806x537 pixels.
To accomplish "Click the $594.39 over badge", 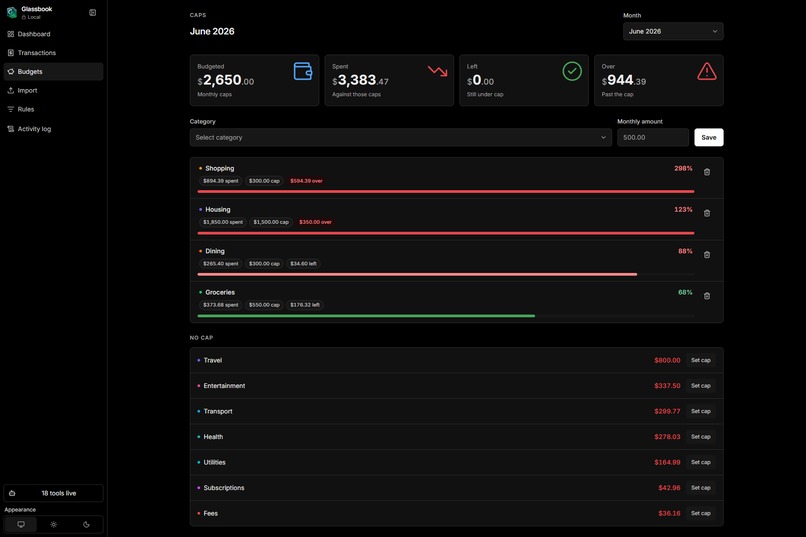I will tap(306, 181).
